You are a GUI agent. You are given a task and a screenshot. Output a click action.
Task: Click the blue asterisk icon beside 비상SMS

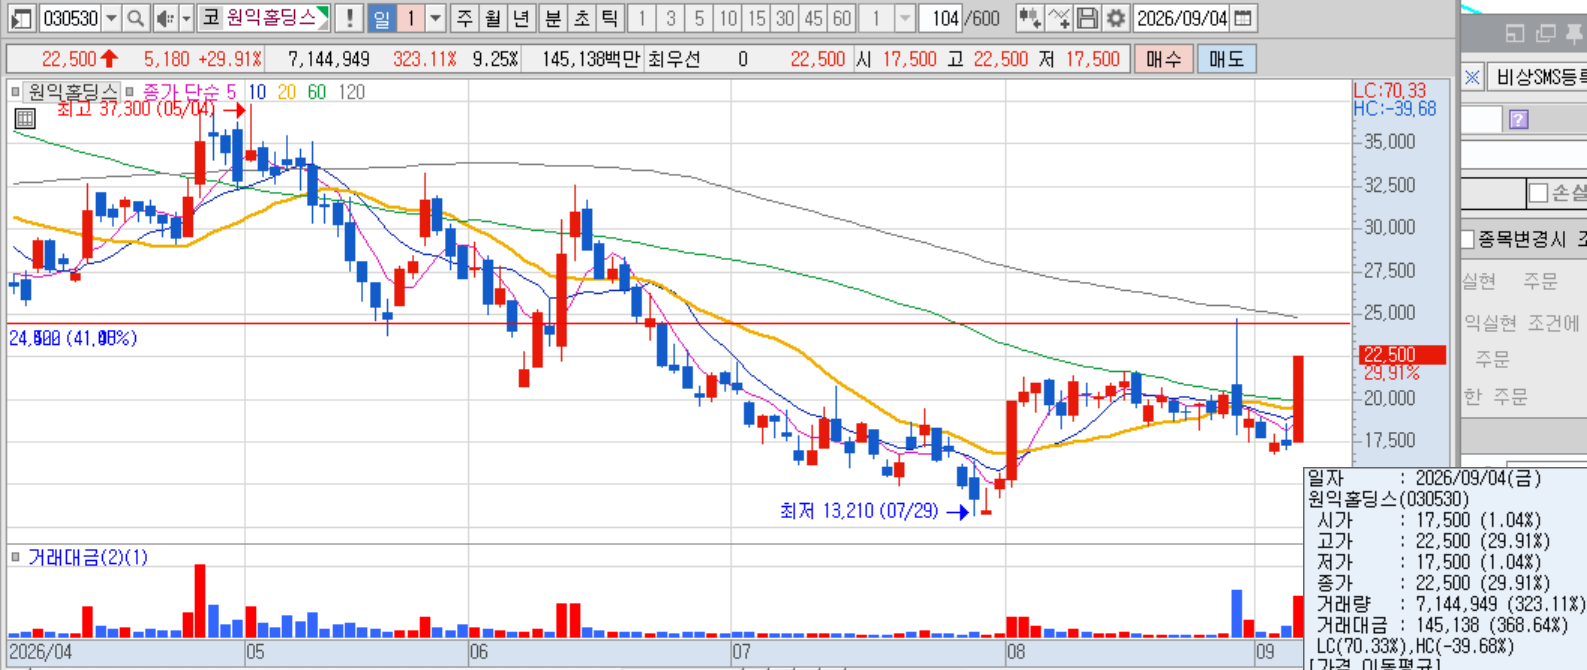1472,77
